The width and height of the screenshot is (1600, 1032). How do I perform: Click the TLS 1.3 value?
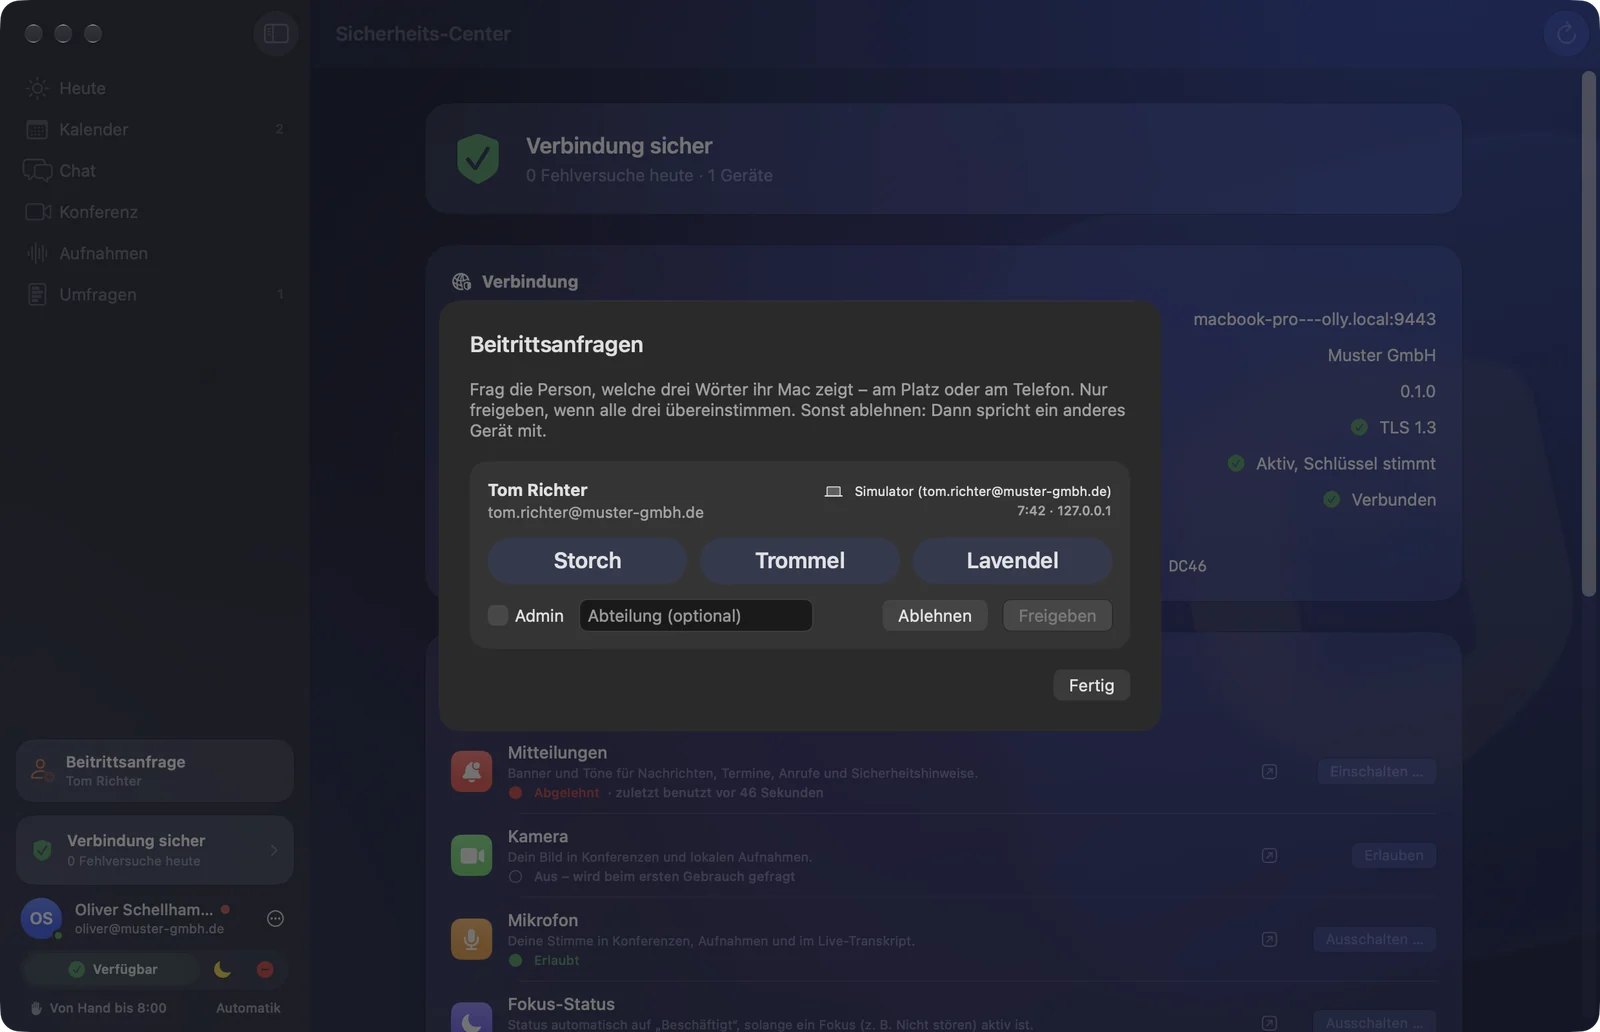coord(1407,428)
